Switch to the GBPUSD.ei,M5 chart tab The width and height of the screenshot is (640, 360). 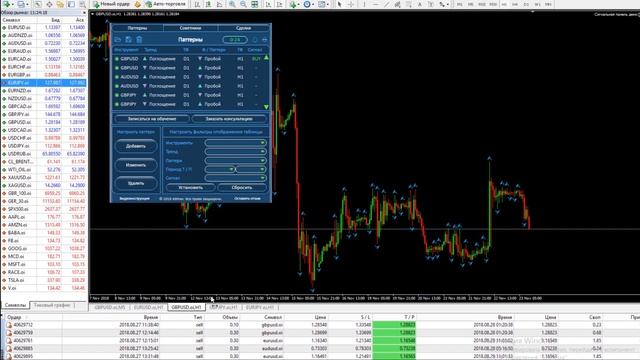(109, 307)
